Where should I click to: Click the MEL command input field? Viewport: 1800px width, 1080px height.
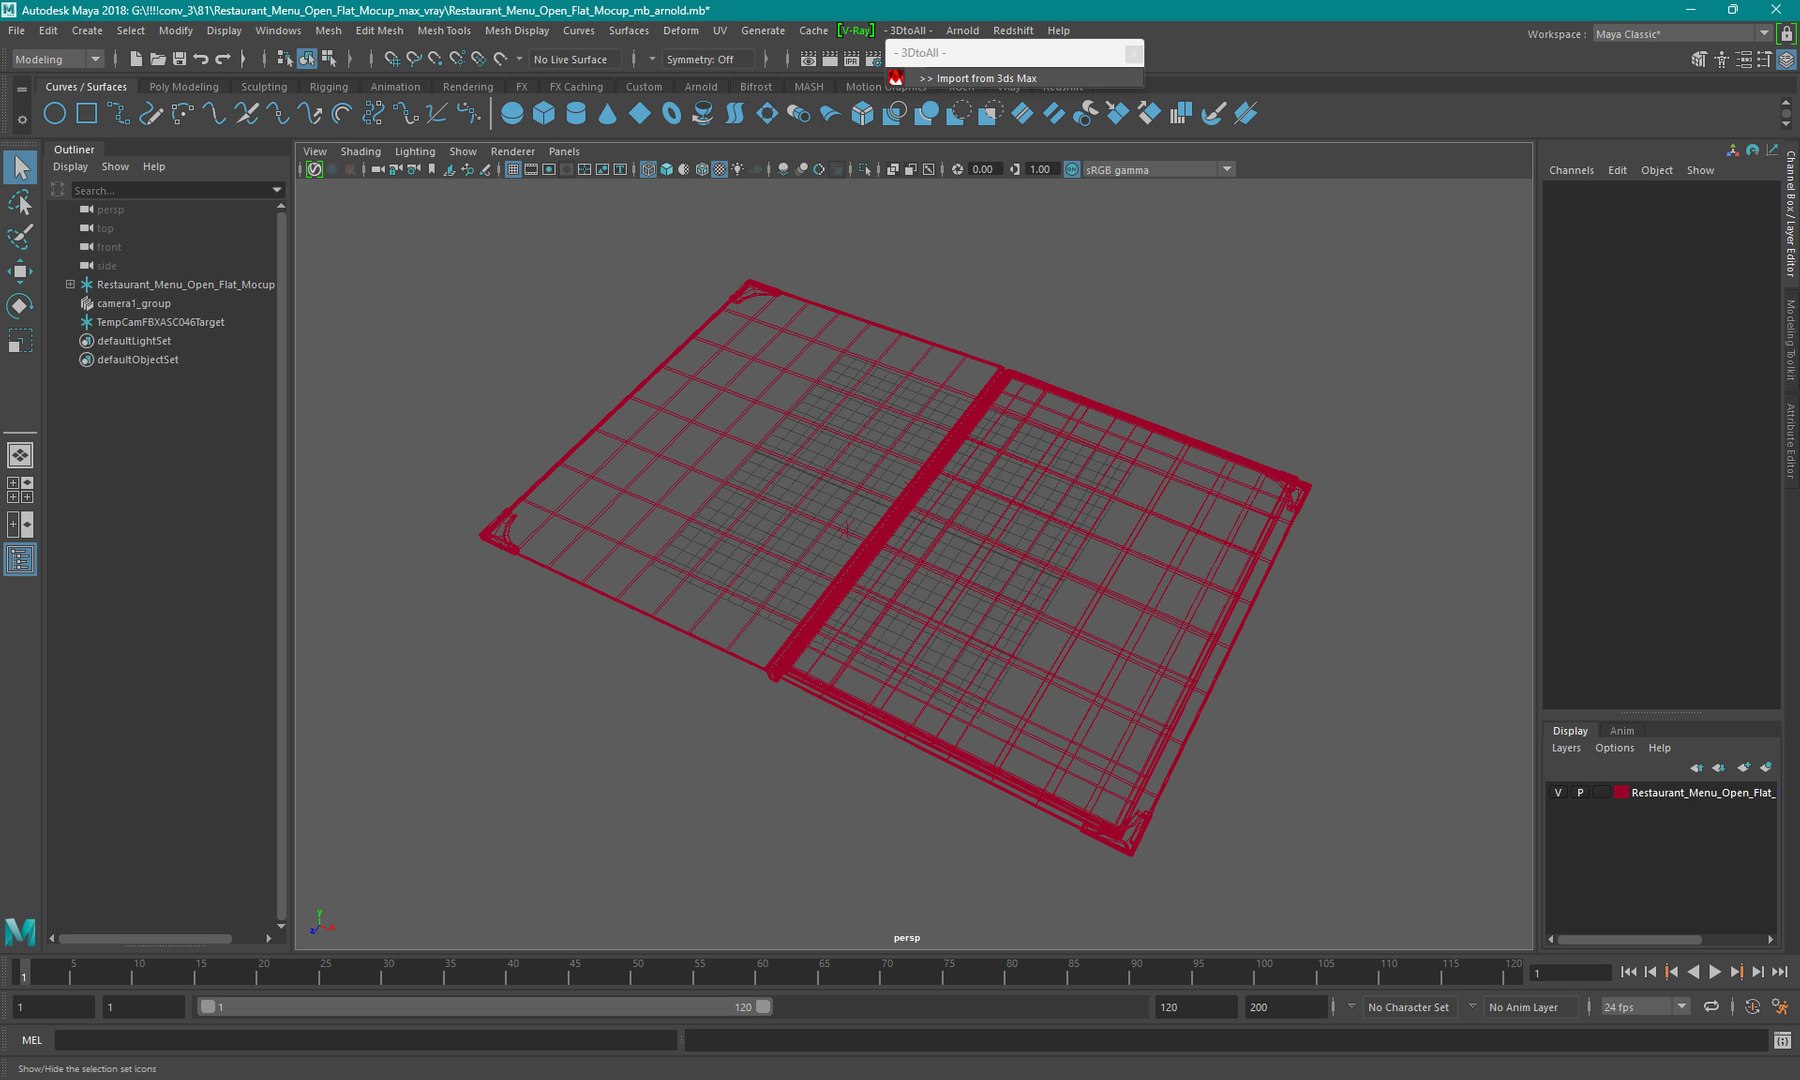[366, 1041]
